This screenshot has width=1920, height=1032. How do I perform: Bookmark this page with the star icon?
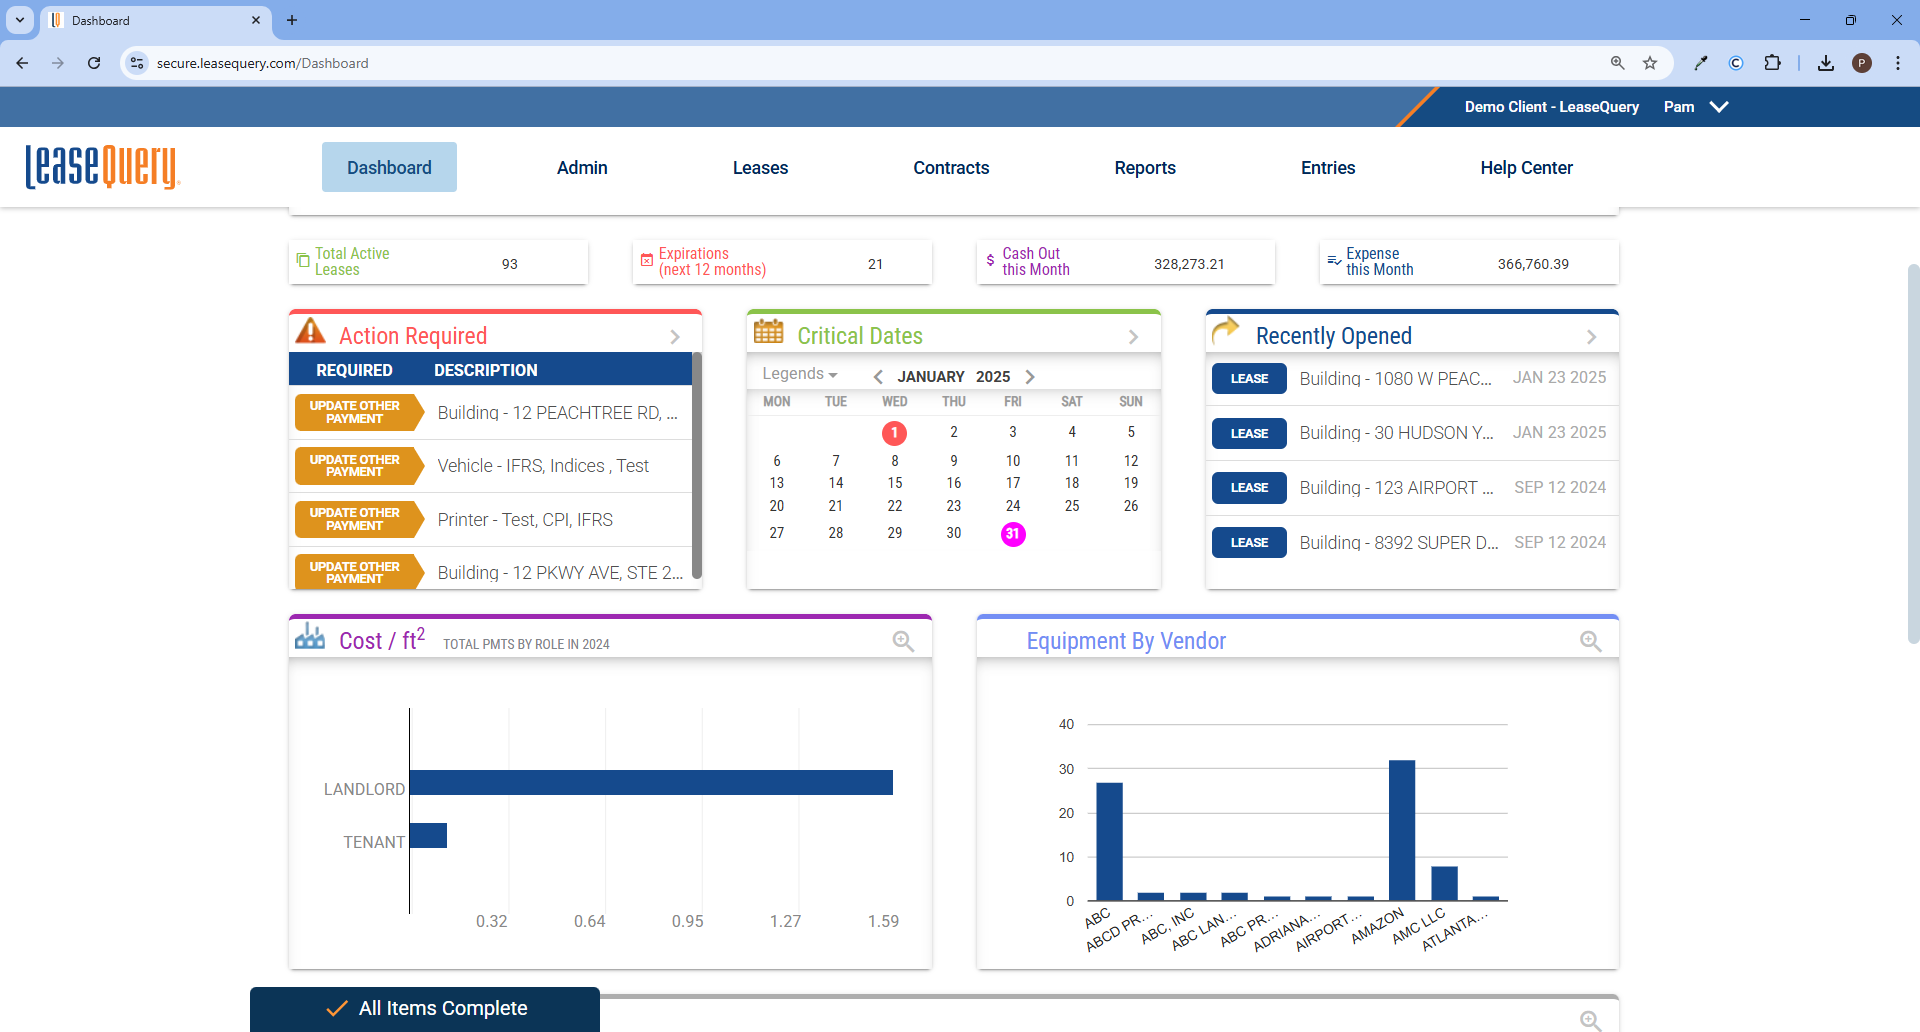[1650, 63]
